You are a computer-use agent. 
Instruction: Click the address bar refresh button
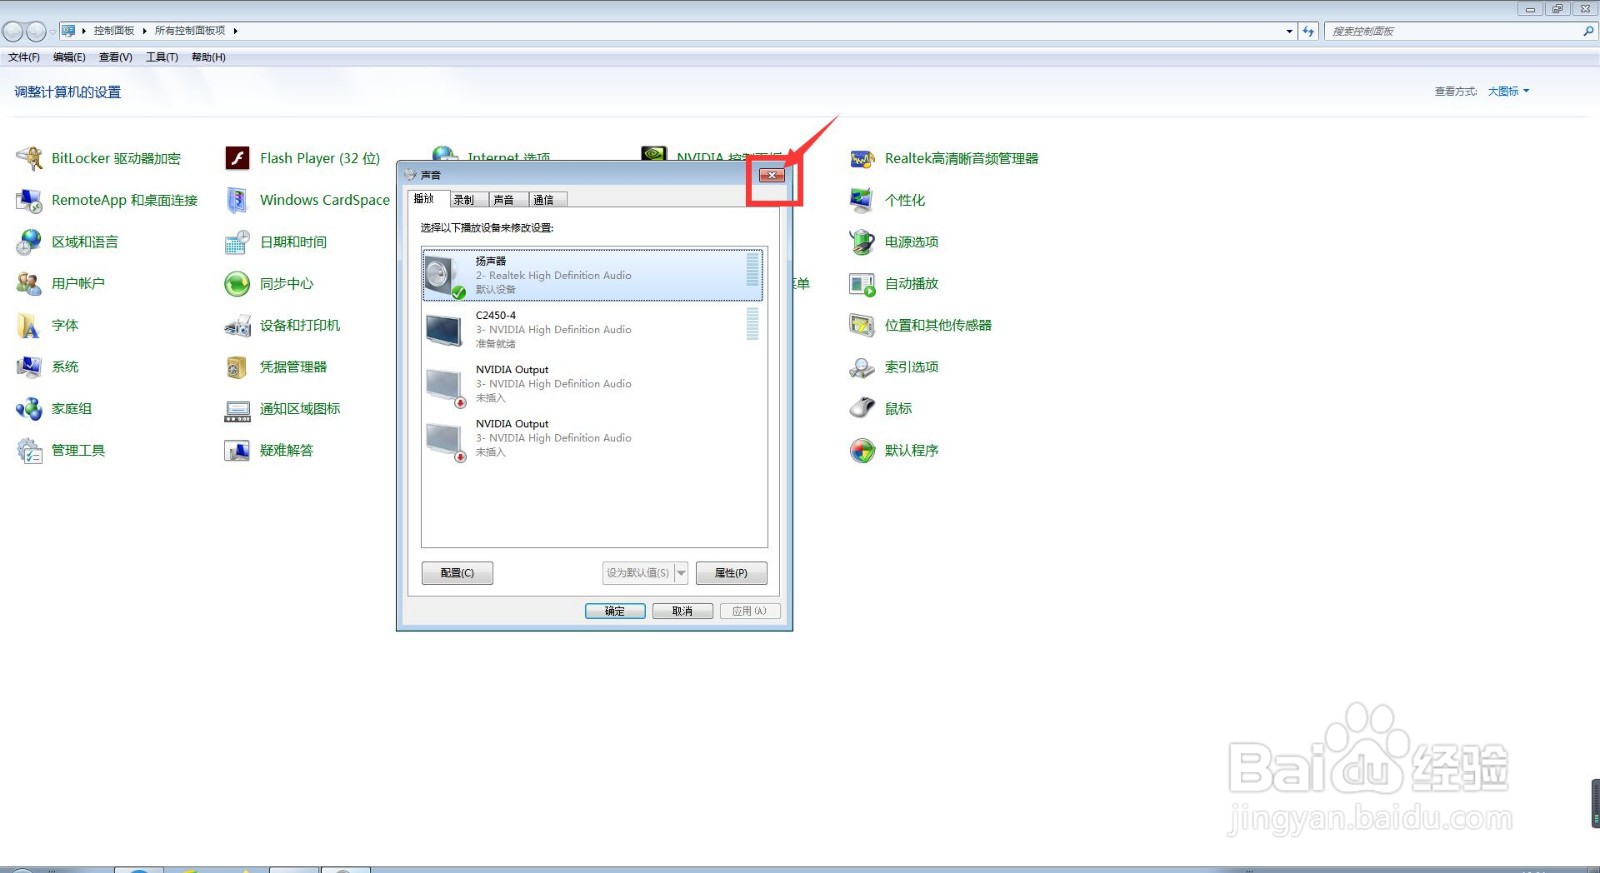1308,31
